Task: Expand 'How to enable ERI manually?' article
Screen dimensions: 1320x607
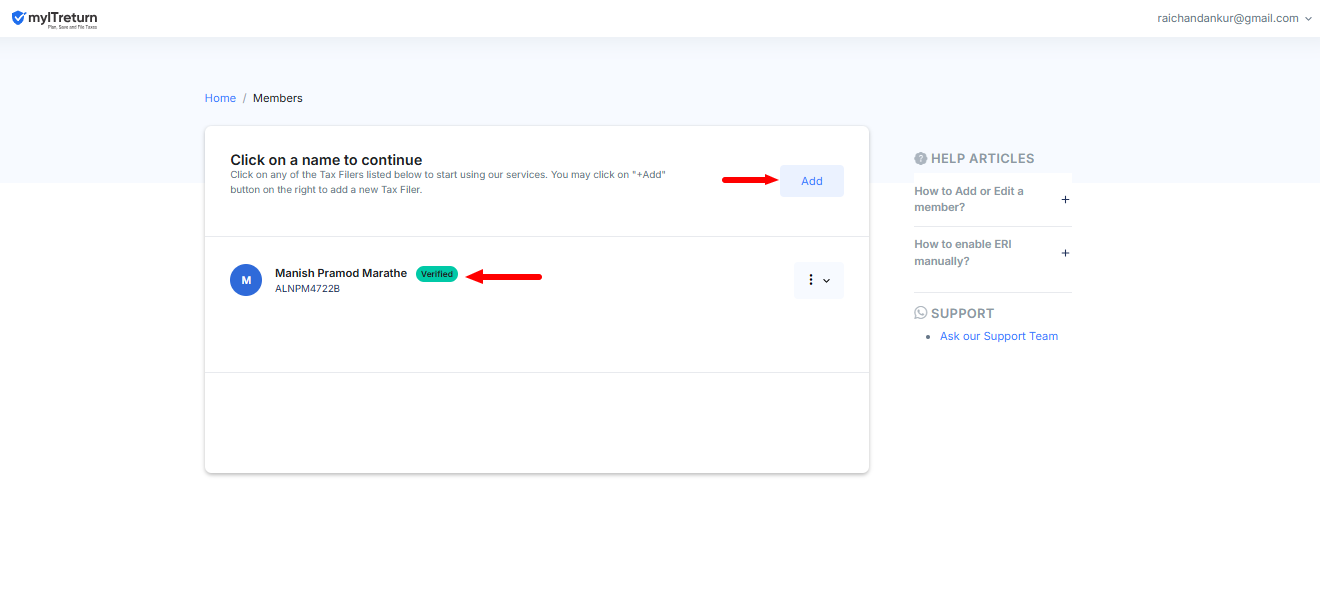Action: 992,253
